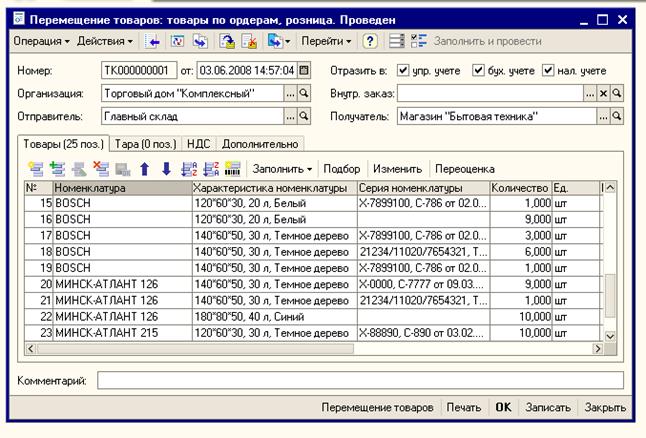
Task: Click the Печать button
Action: [x=464, y=407]
